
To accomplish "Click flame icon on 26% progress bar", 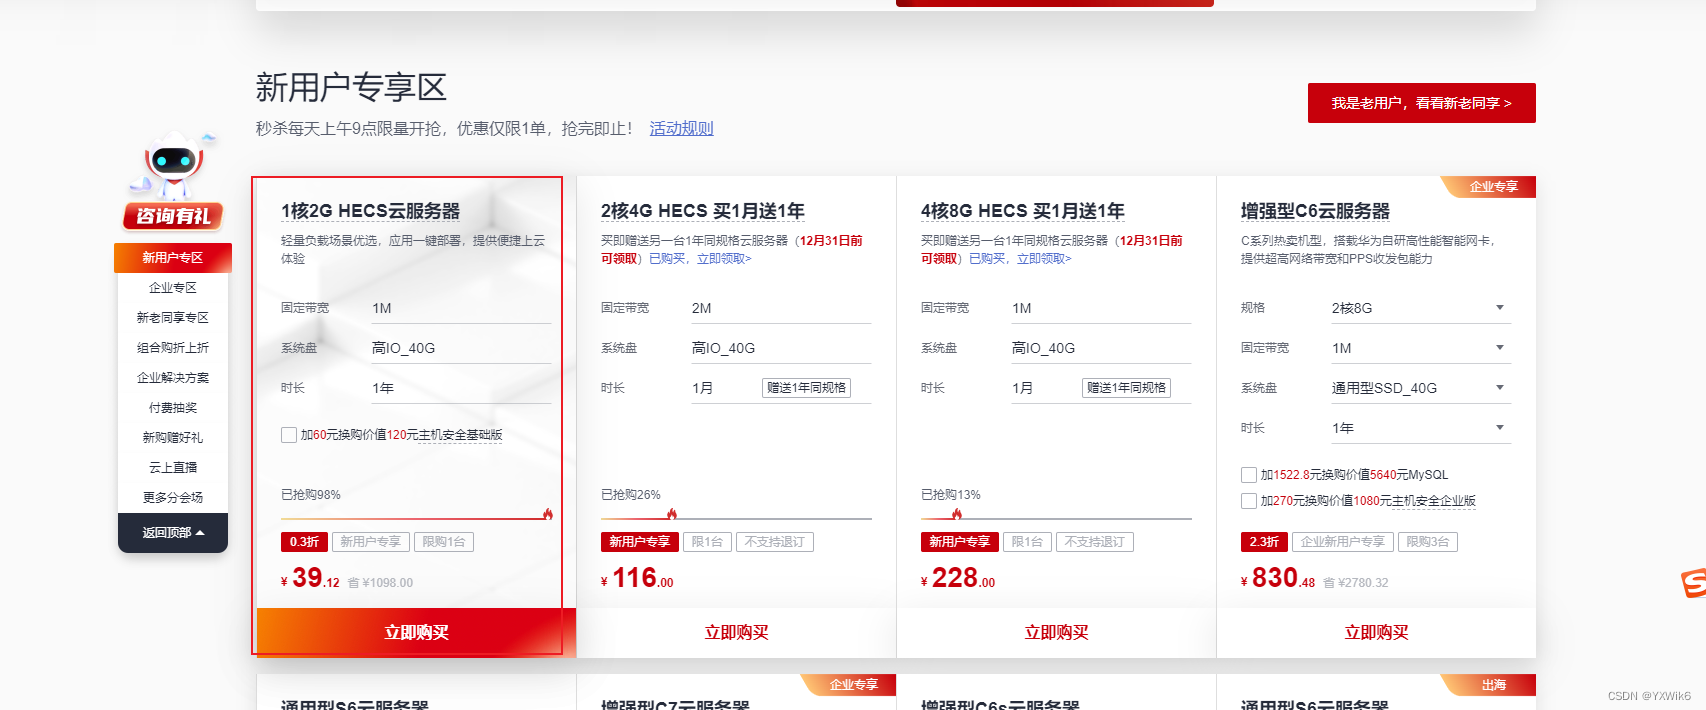I will pyautogui.click(x=672, y=514).
